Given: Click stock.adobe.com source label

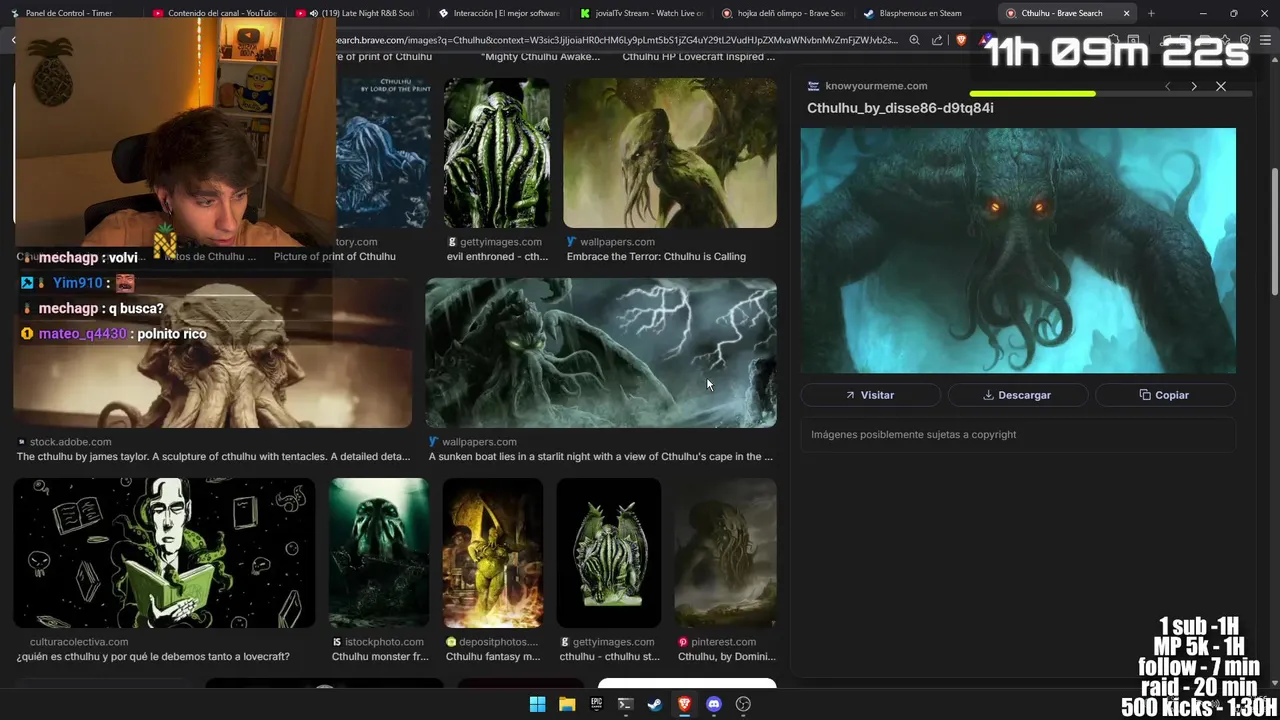Looking at the screenshot, I should 70,442.
